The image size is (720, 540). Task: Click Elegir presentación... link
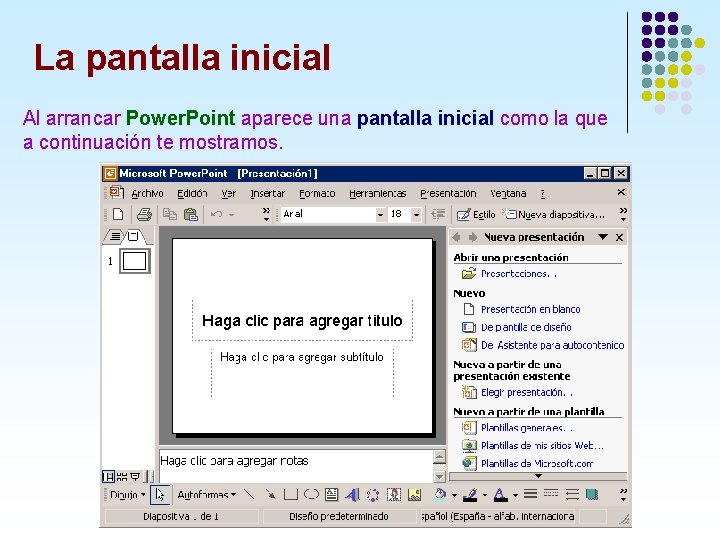[527, 392]
